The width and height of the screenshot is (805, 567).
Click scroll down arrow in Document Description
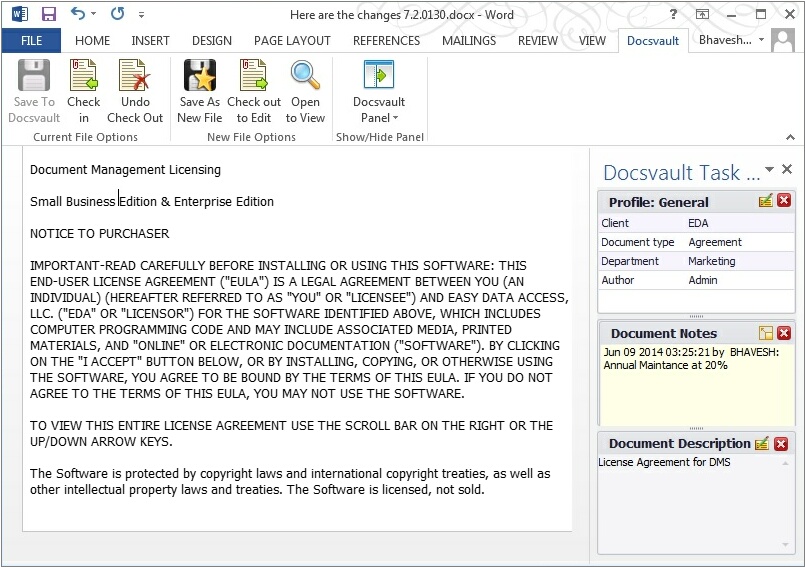coord(785,544)
